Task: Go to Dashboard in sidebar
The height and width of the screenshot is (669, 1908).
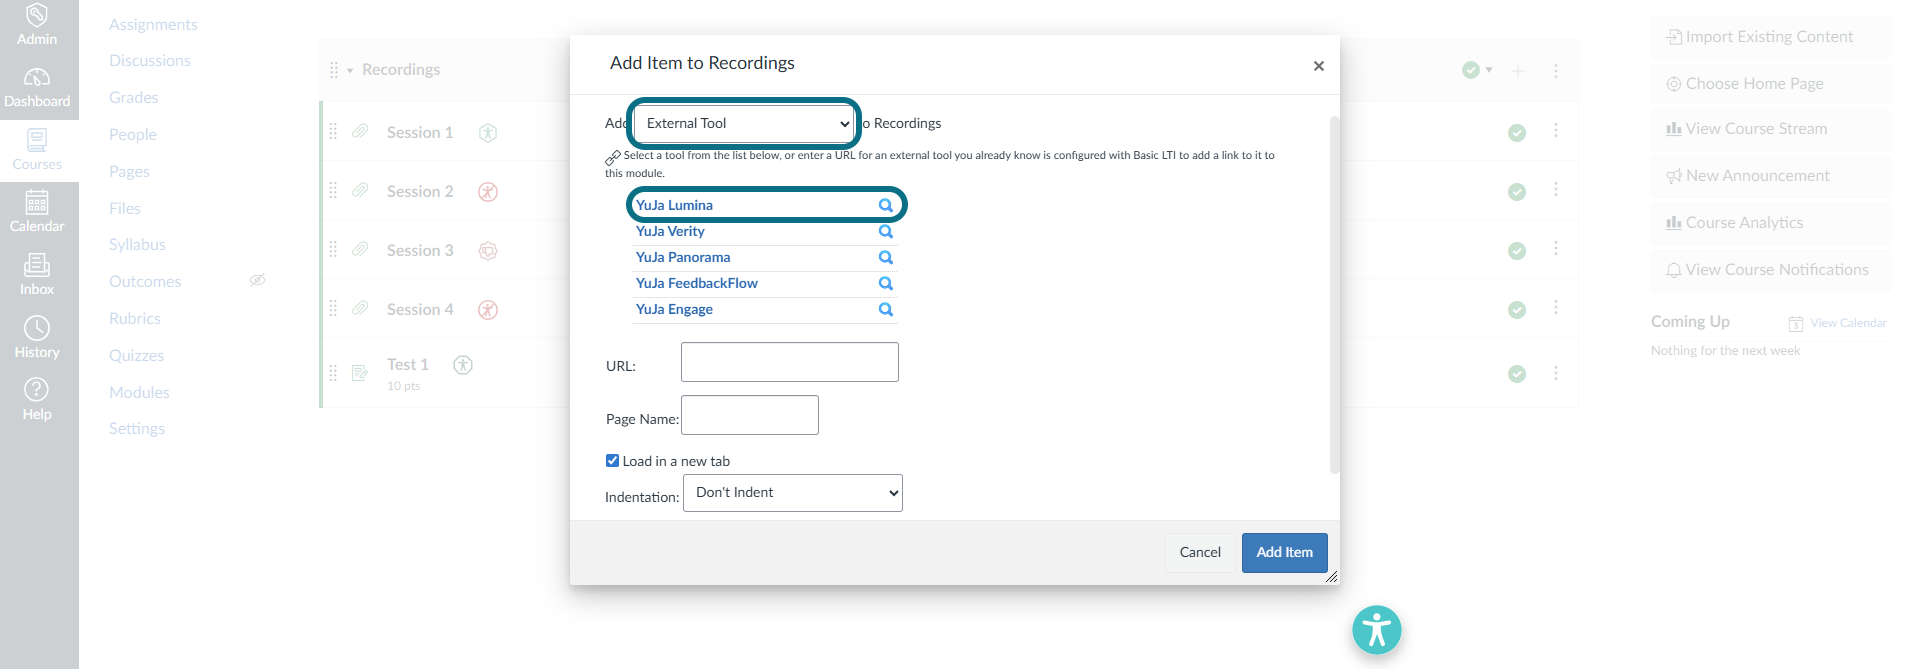Action: 37,88
